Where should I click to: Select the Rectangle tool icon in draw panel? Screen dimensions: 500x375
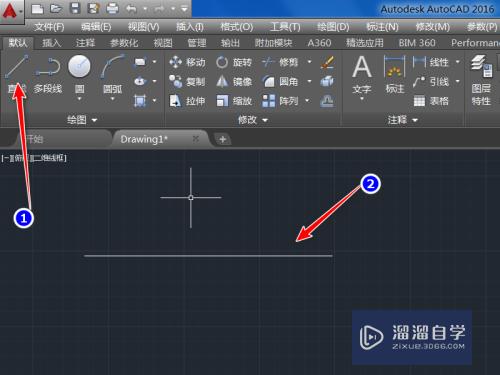pyautogui.click(x=140, y=62)
